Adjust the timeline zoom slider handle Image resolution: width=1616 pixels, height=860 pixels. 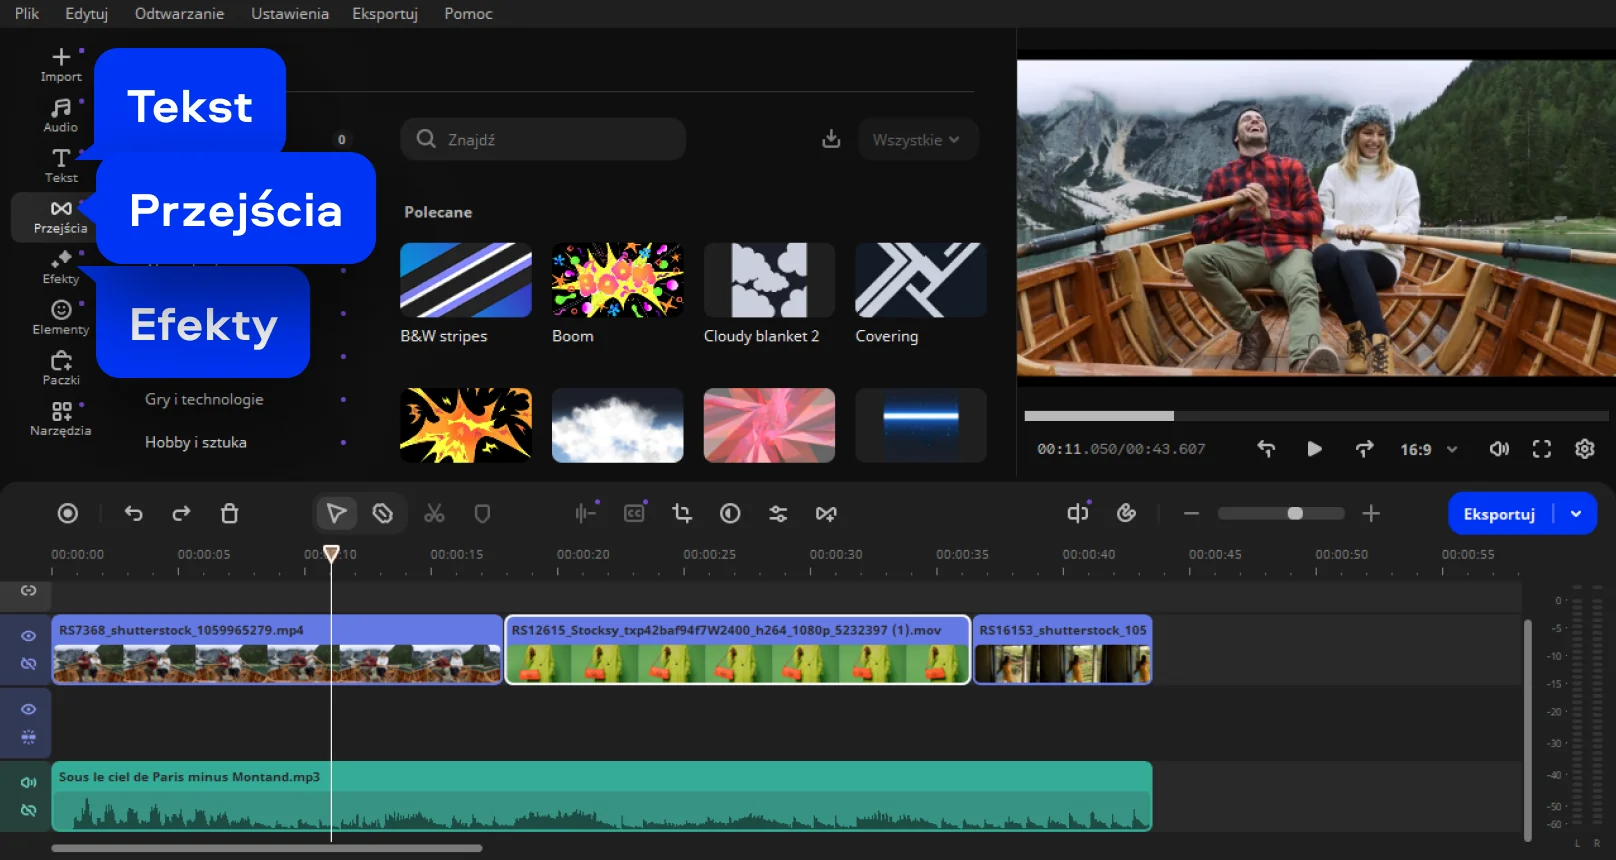point(1295,514)
